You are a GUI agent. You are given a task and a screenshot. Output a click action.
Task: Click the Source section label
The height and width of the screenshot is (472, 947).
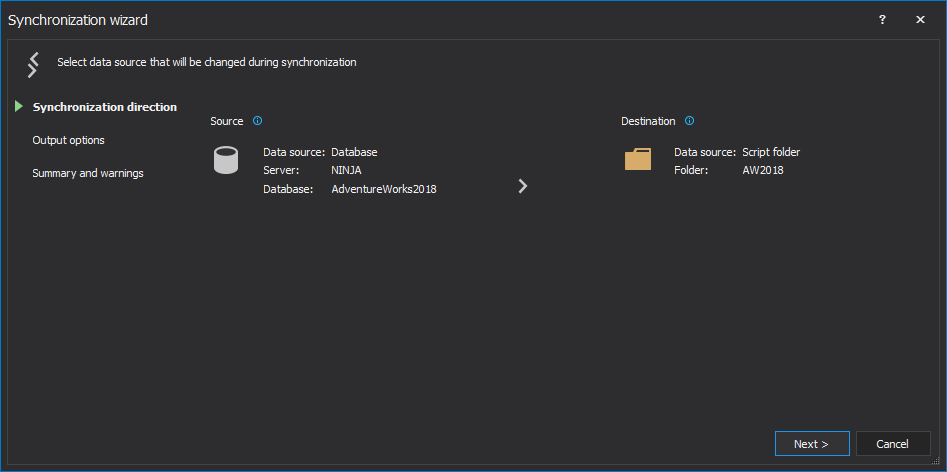coord(227,121)
